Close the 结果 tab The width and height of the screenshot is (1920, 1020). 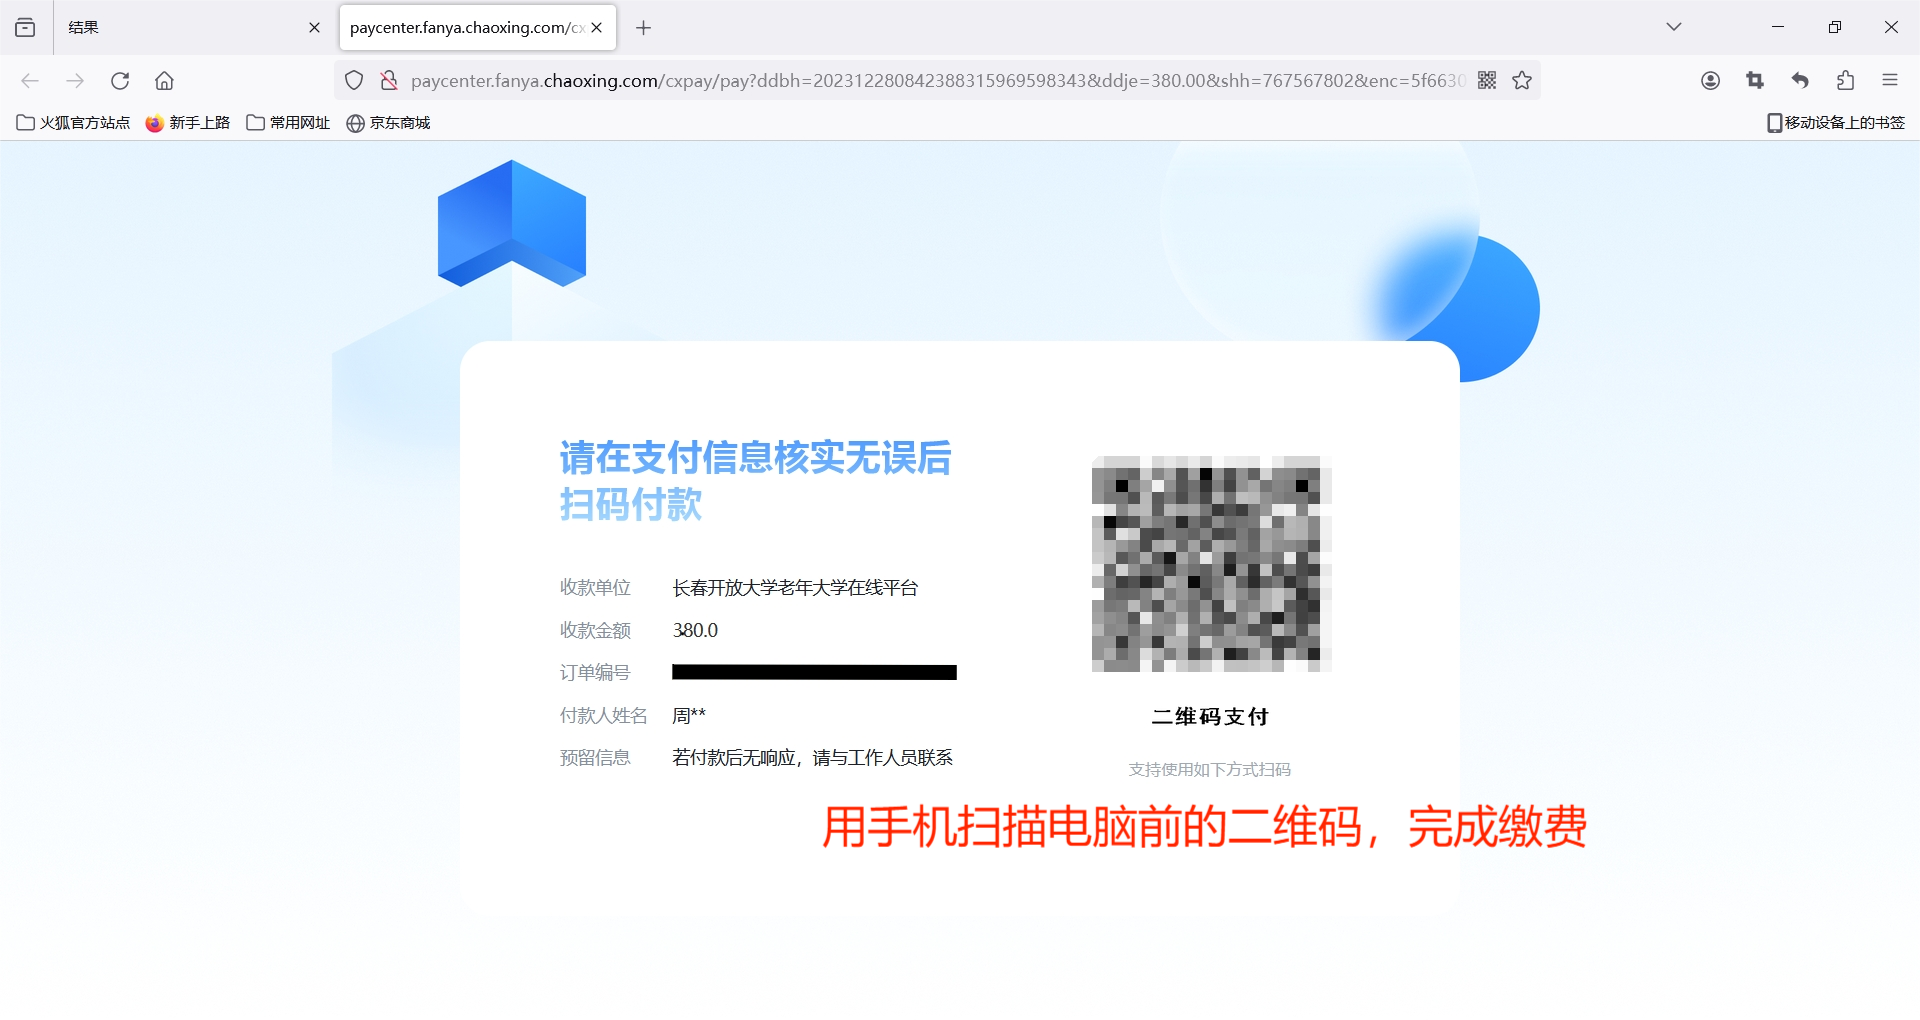[314, 28]
